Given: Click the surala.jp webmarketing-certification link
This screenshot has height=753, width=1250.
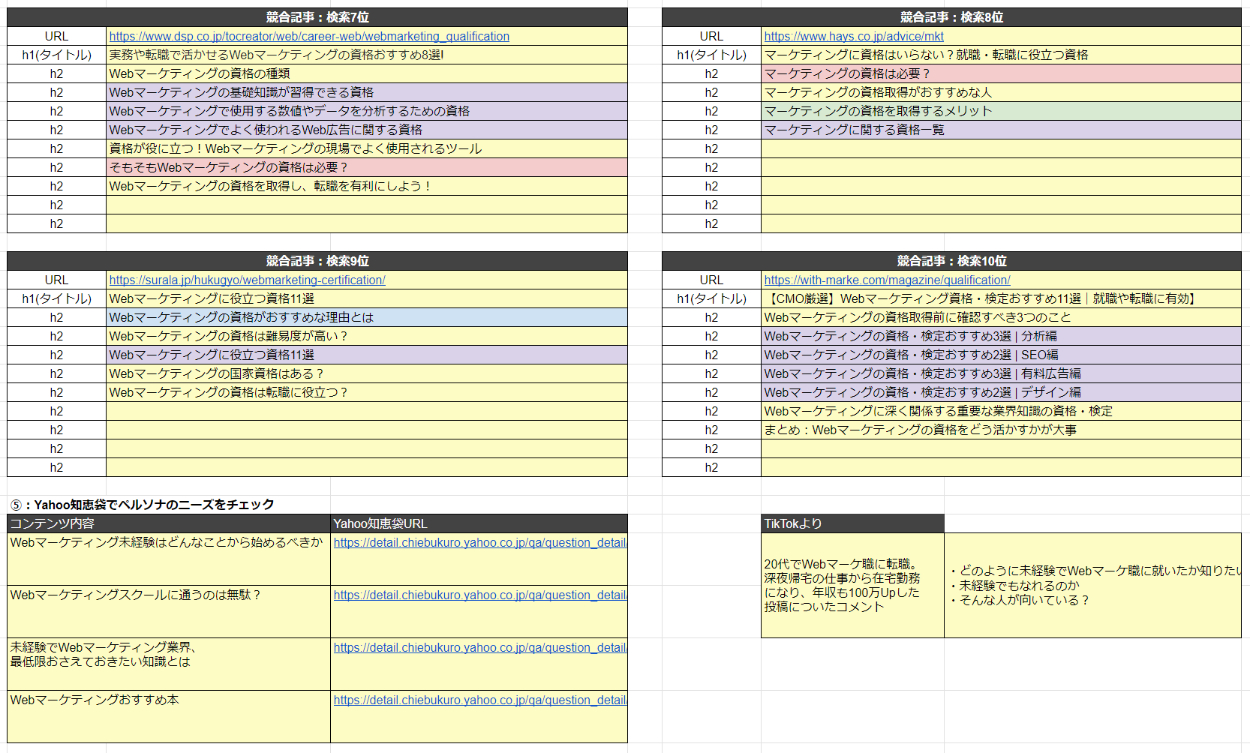Looking at the screenshot, I should point(246,280).
